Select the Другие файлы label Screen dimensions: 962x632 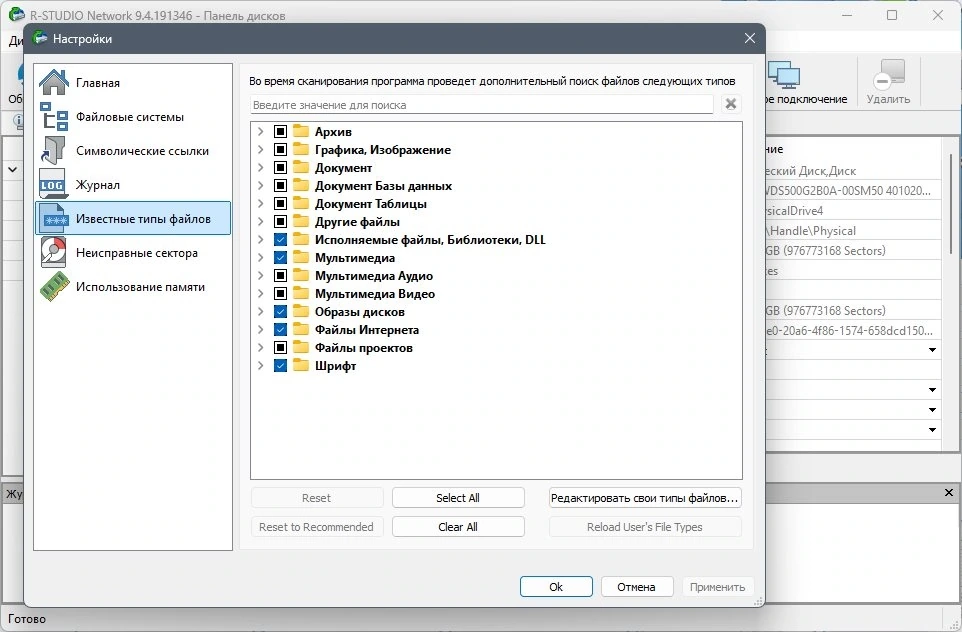[357, 222]
